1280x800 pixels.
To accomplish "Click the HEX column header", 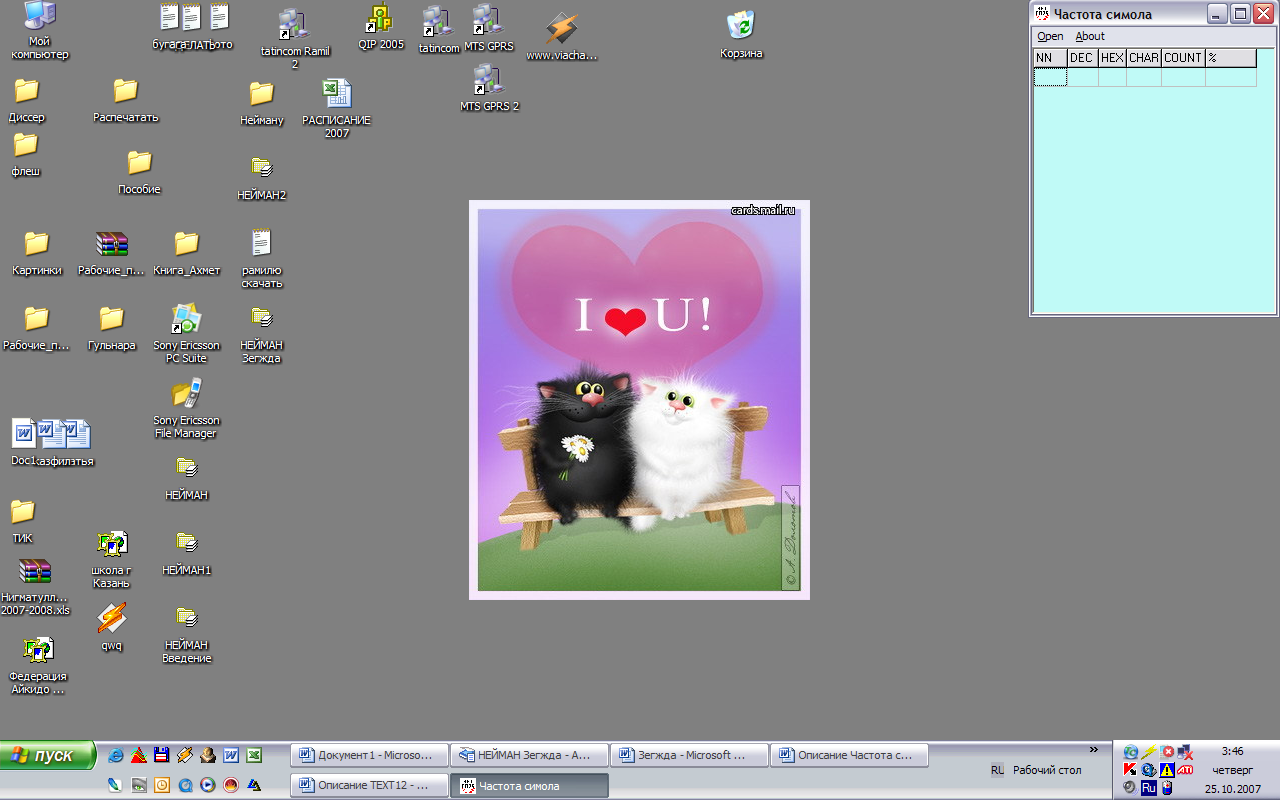I will (1112, 58).
